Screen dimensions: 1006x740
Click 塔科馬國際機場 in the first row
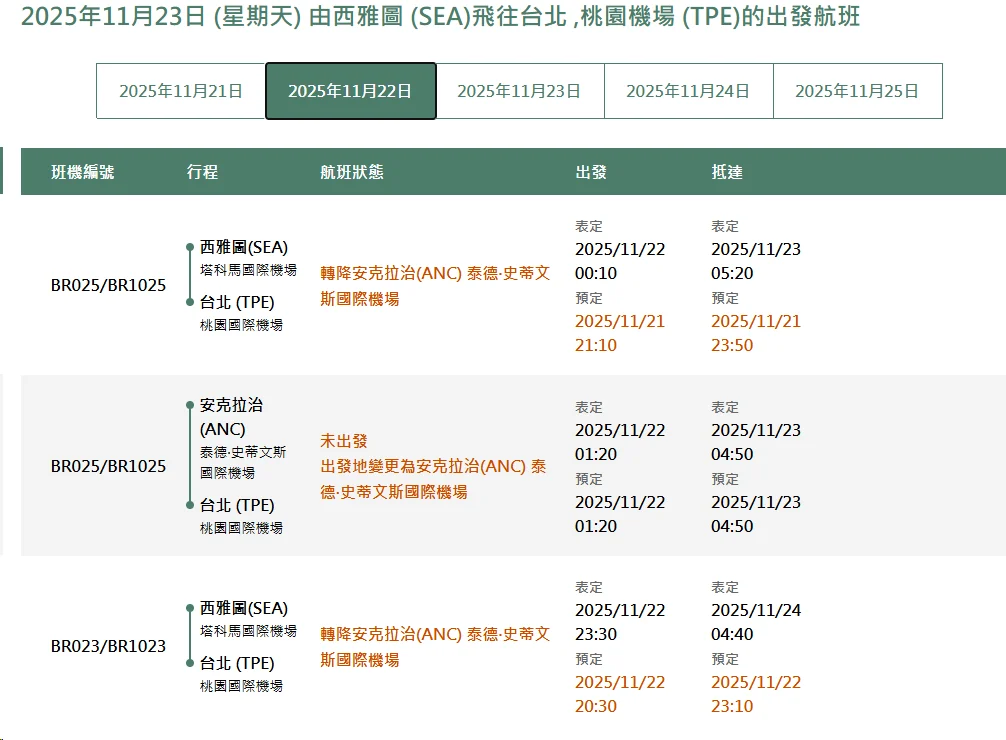pyautogui.click(x=248, y=270)
